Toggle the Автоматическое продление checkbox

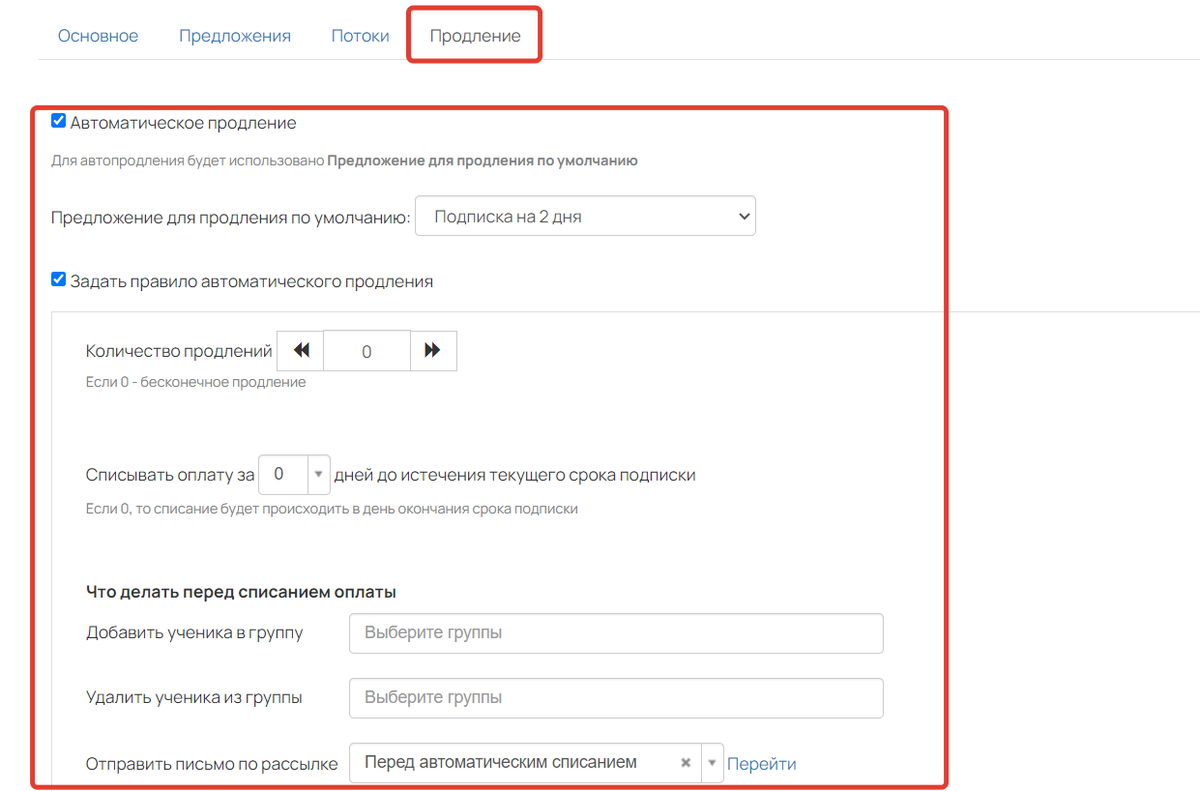pos(59,122)
